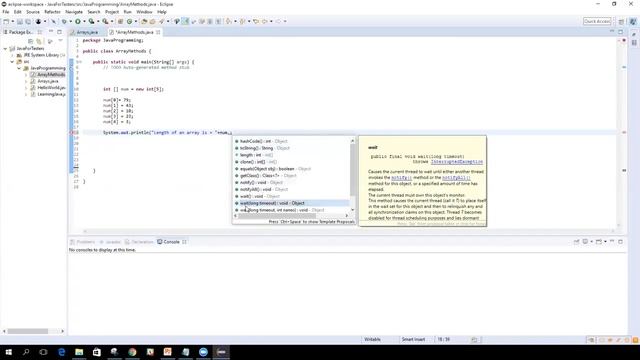Image resolution: width=640 pixels, height=360 pixels.
Task: Open the Window menu
Action: [144, 12]
